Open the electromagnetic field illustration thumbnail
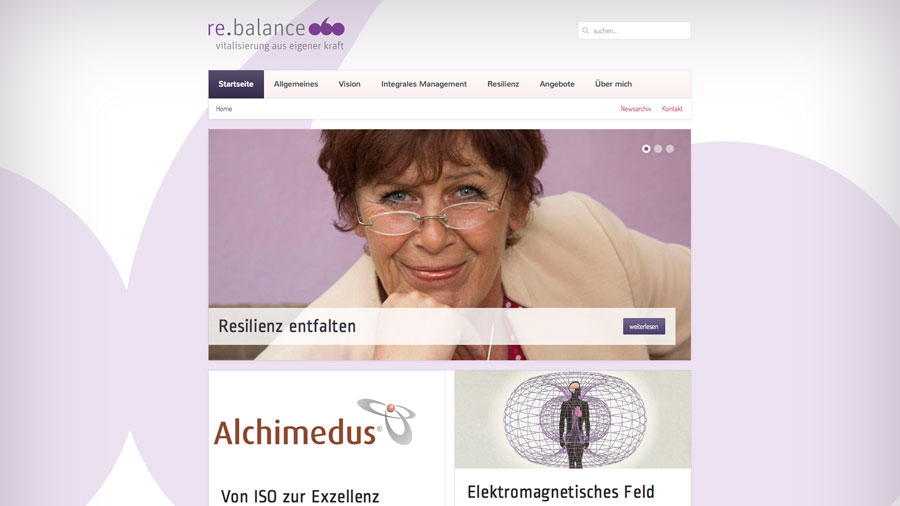 coord(573,419)
